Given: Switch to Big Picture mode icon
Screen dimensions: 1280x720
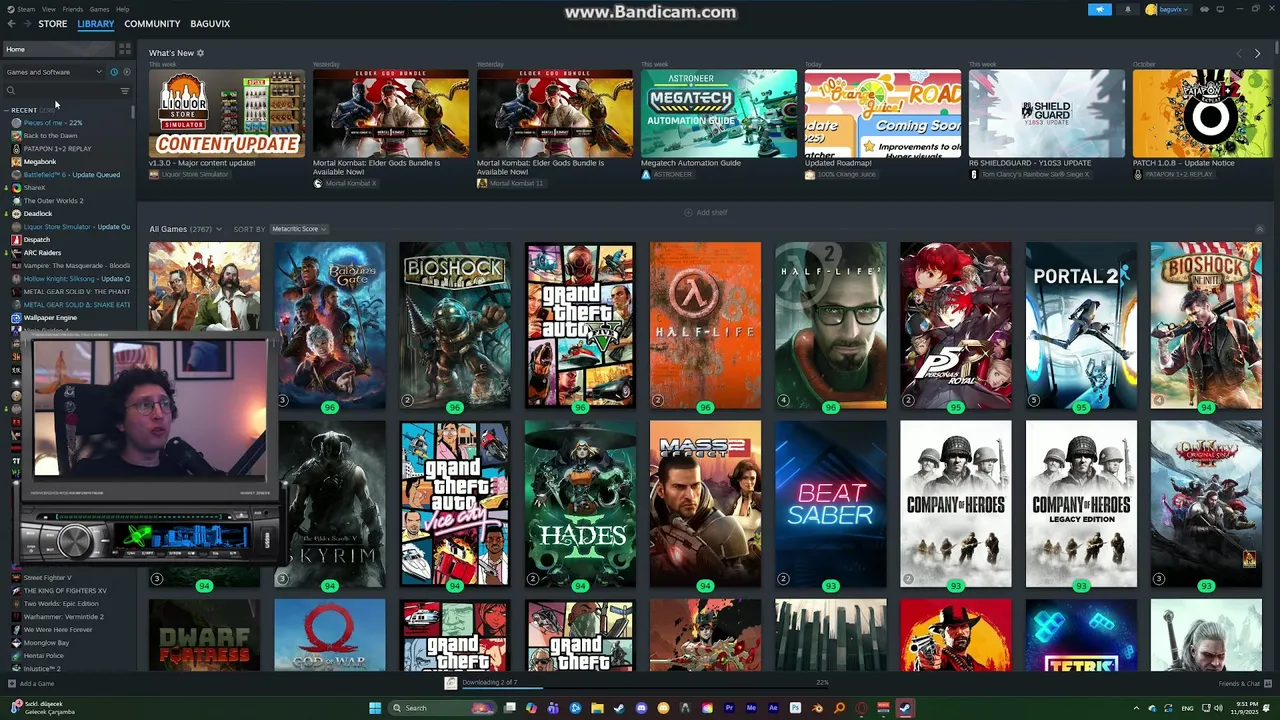Looking at the screenshot, I should (1220, 9).
